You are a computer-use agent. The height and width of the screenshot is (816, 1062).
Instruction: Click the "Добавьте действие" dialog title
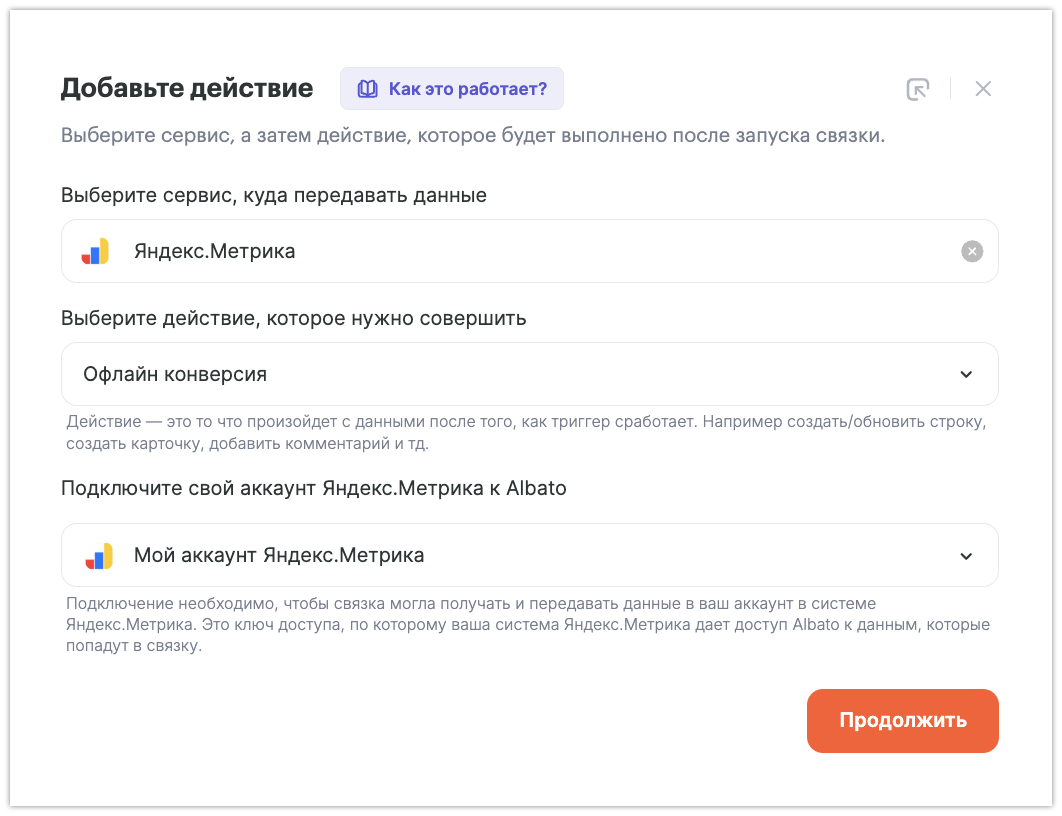coord(187,88)
